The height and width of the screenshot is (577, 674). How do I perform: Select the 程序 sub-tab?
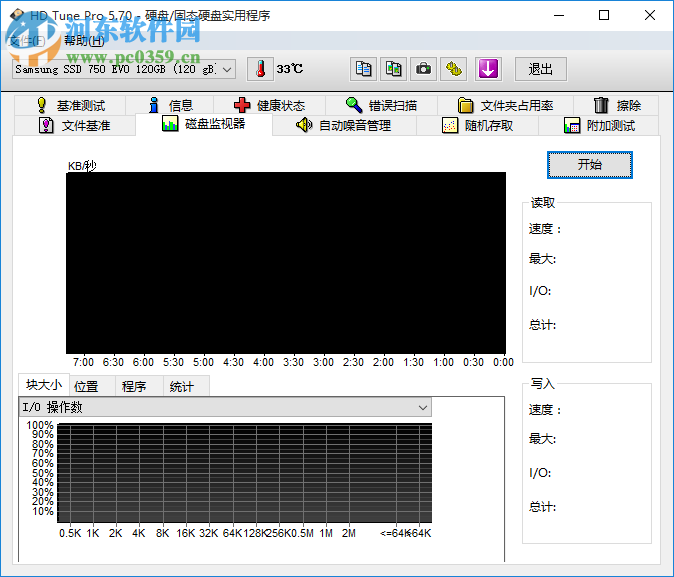tap(139, 386)
